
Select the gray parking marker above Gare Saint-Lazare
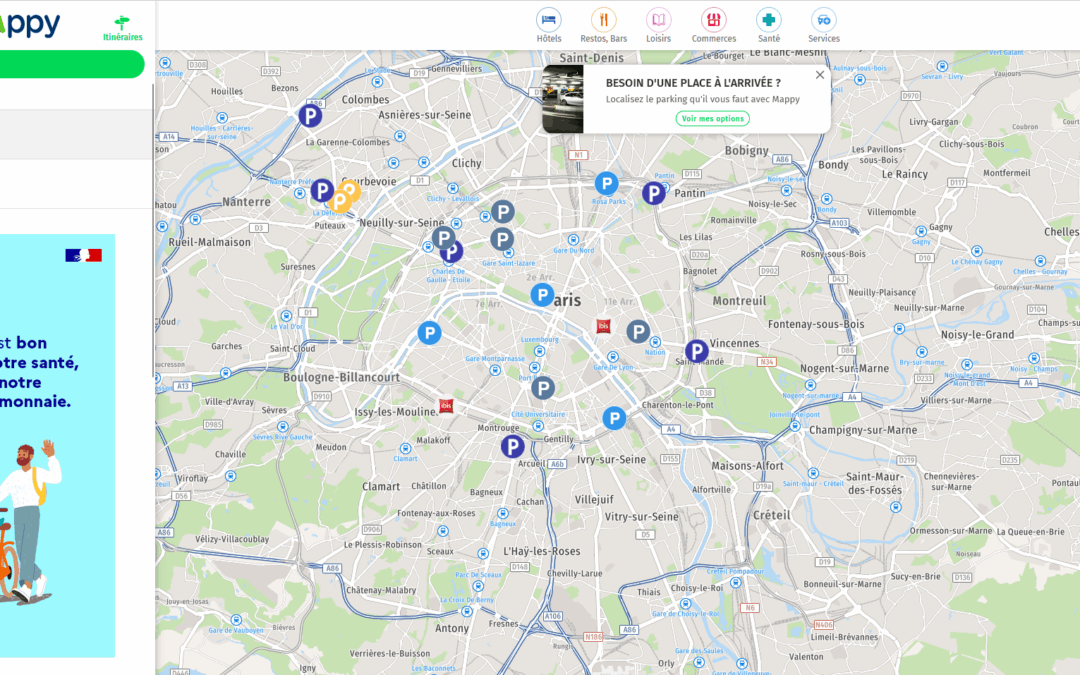(x=502, y=239)
